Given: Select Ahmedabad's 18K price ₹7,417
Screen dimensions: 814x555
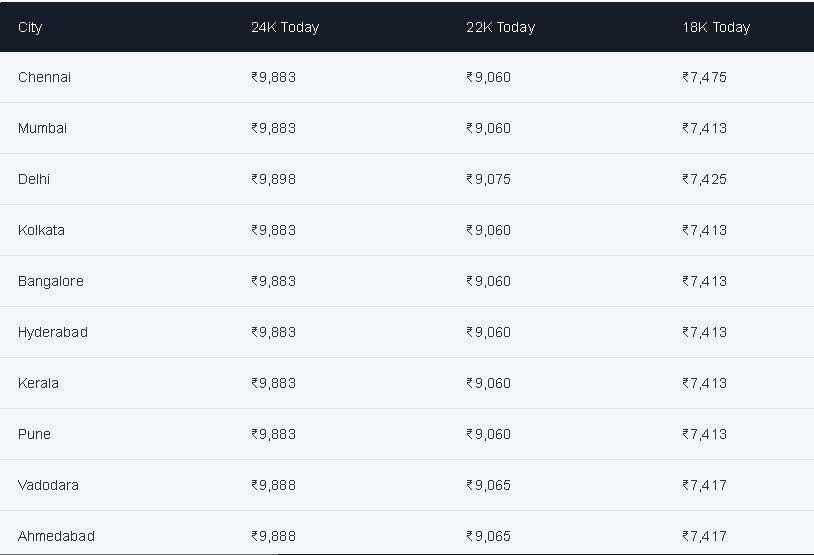Looking at the screenshot, I should pos(704,536).
